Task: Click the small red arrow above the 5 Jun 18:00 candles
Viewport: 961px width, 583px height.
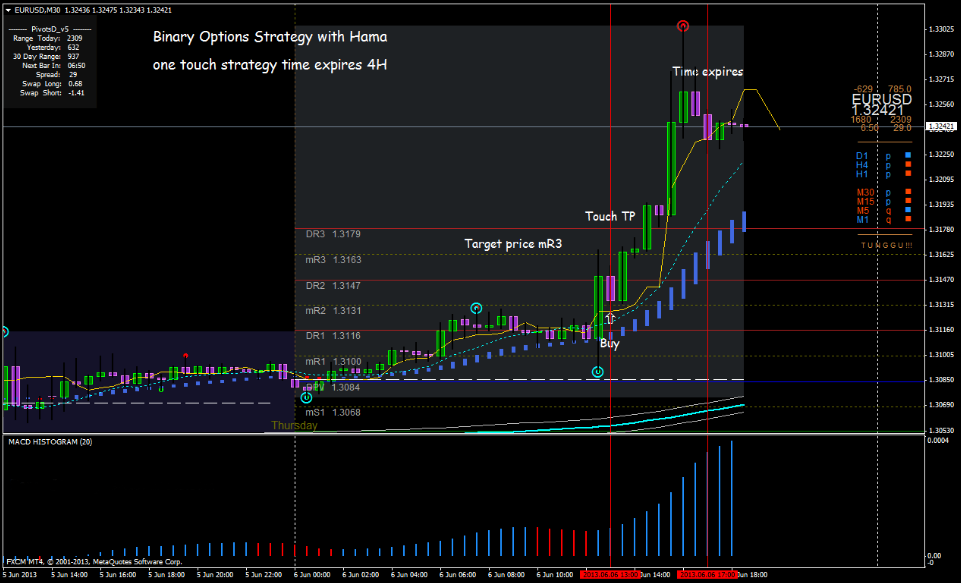Action: [x=186, y=355]
